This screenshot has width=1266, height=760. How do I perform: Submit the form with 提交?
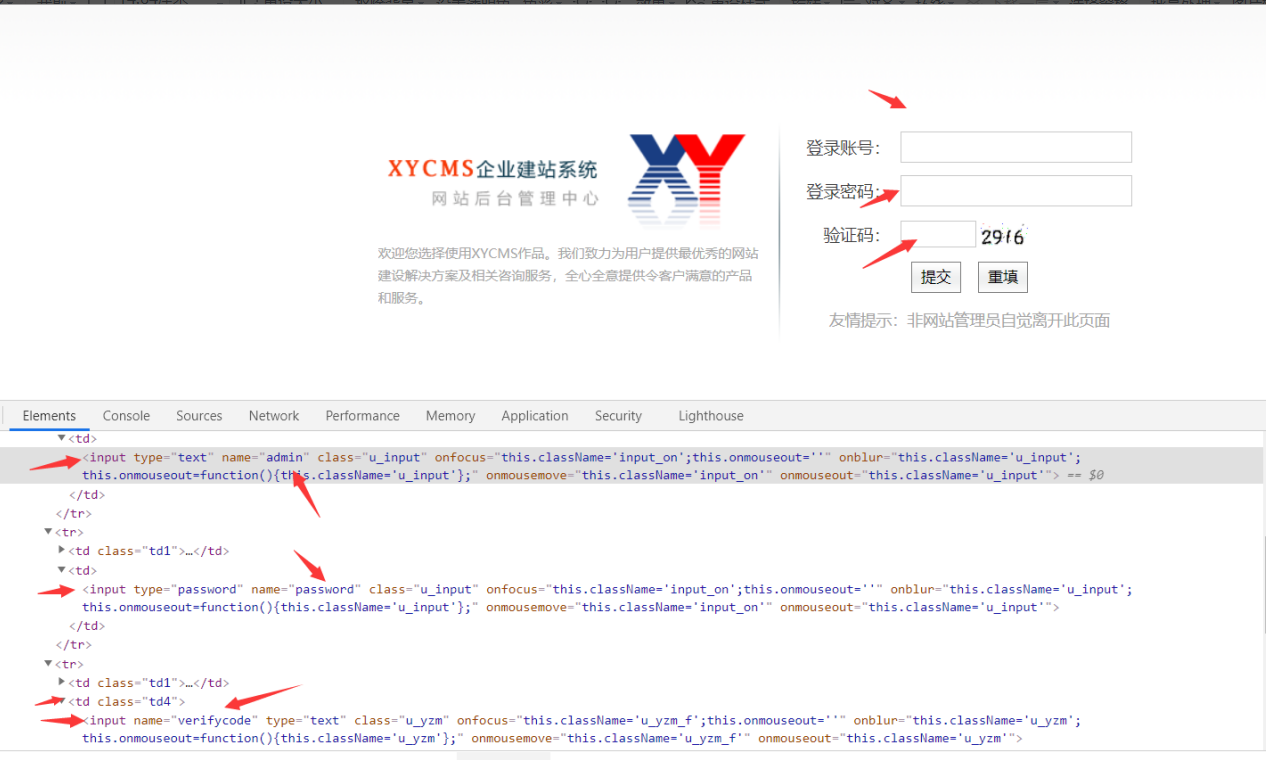(x=936, y=277)
